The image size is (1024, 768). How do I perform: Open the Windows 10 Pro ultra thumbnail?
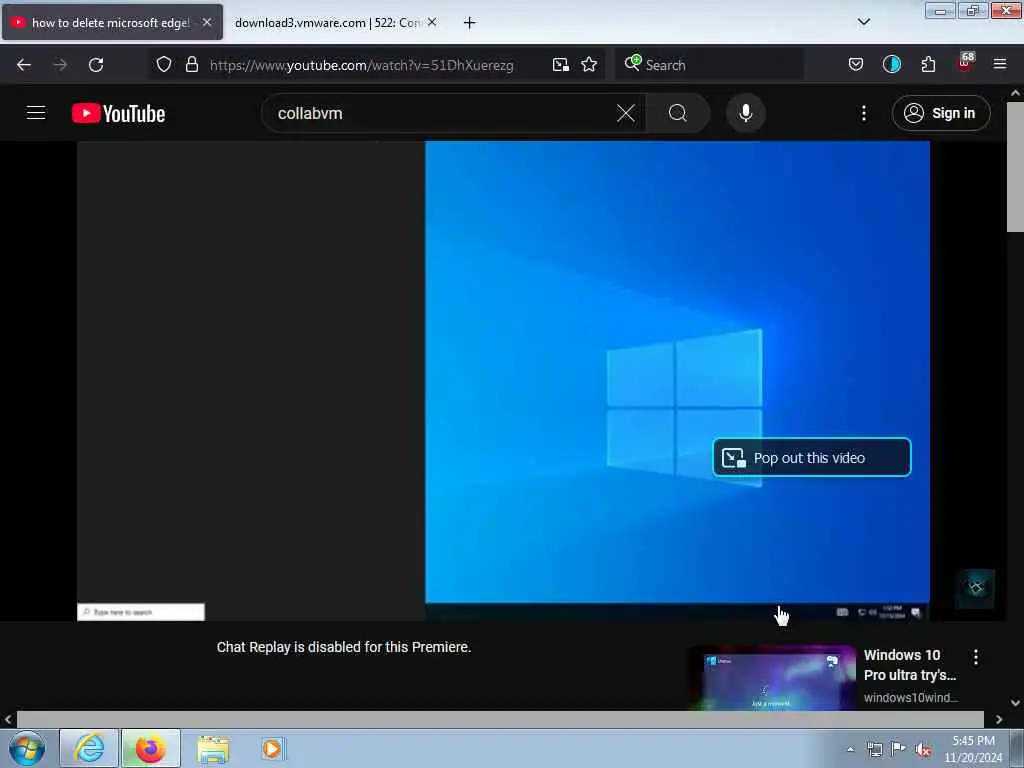click(x=773, y=679)
